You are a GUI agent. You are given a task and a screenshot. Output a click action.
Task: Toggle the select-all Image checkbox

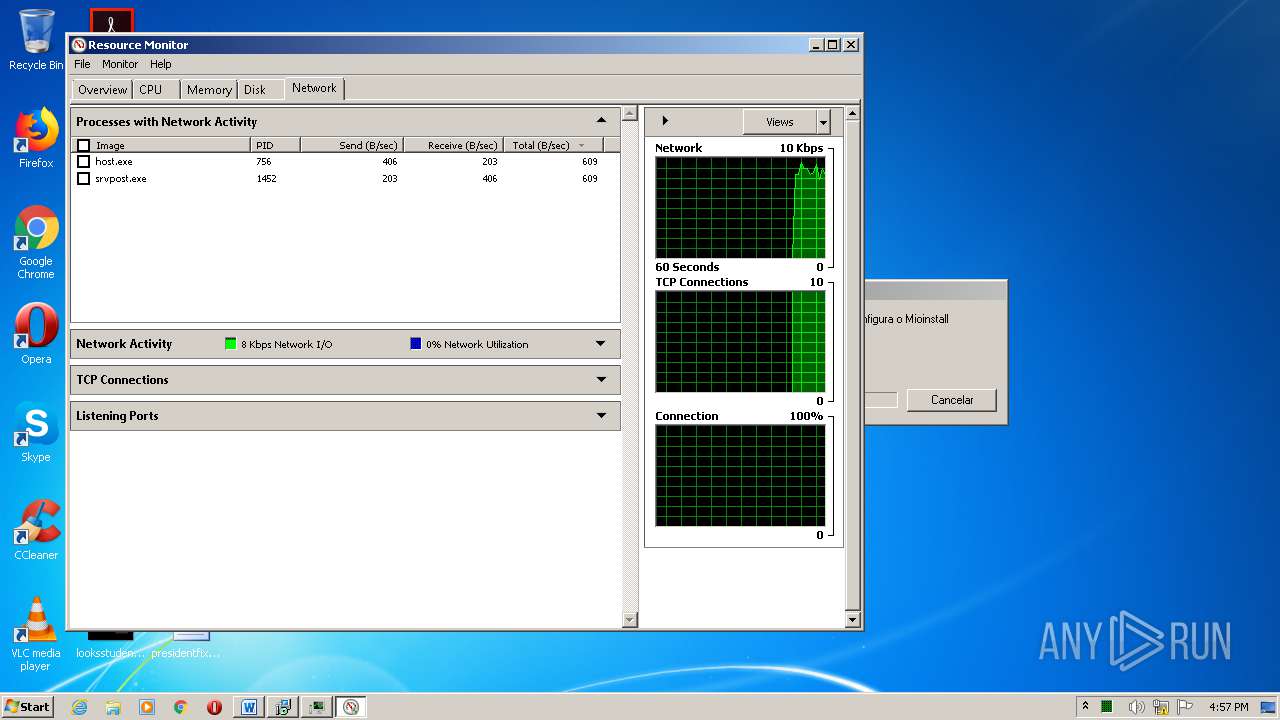(x=84, y=146)
